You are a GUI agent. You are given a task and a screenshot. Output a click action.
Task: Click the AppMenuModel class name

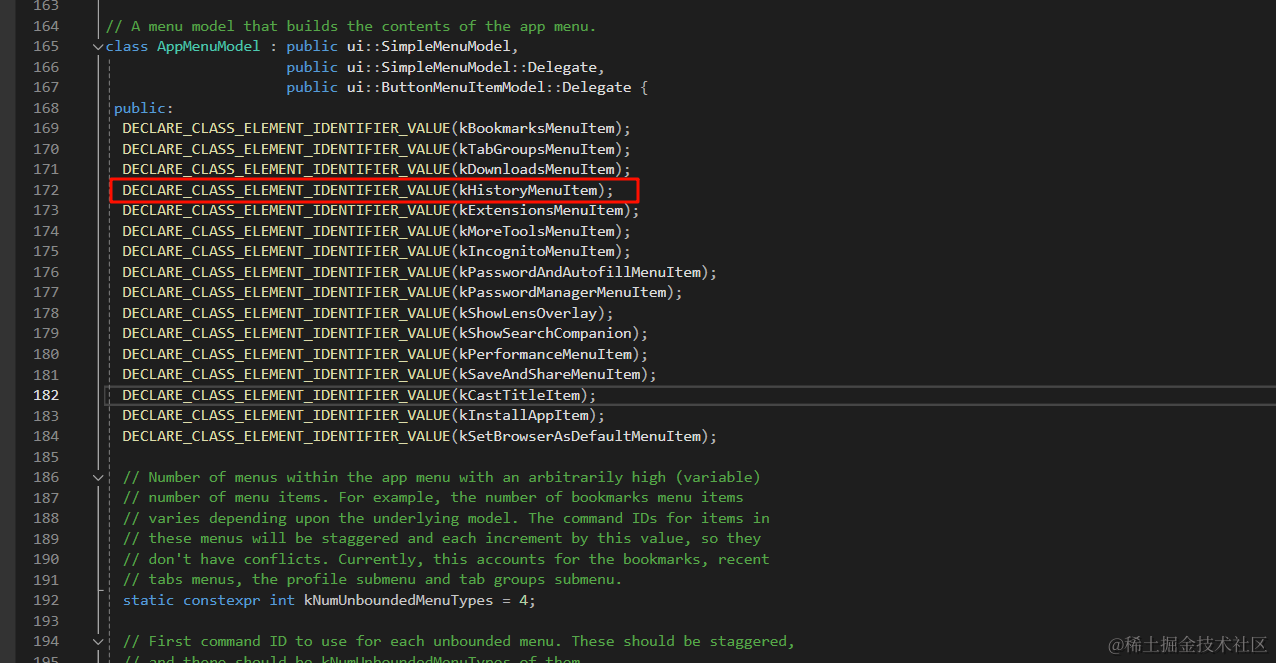(209, 47)
